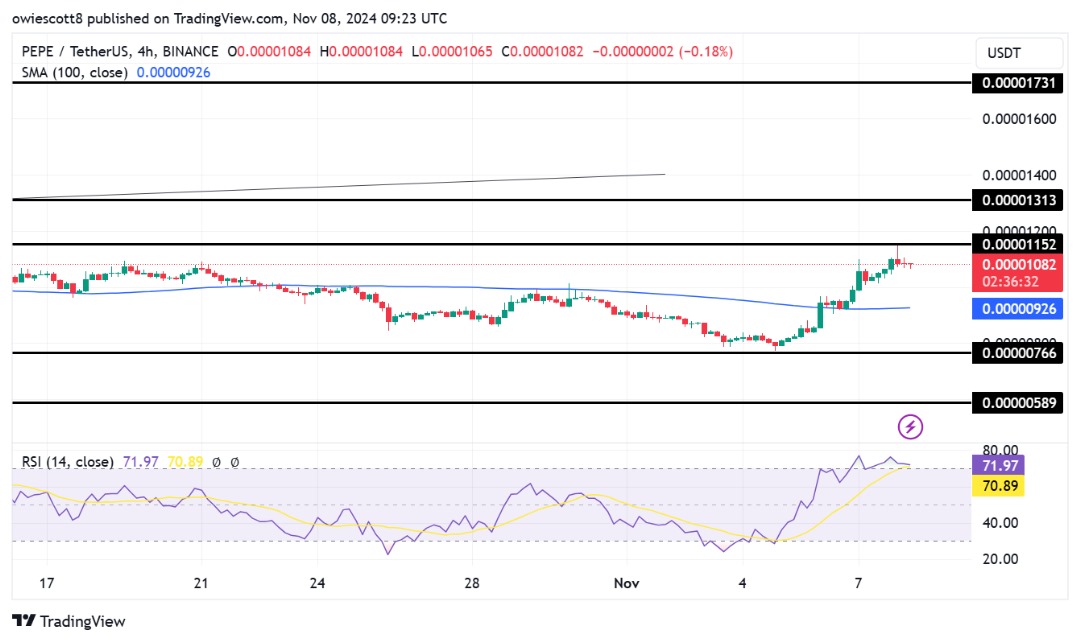Click the 0.00001152 resistance level label
Image resolution: width=1080 pixels, height=642 pixels.
point(1019,244)
